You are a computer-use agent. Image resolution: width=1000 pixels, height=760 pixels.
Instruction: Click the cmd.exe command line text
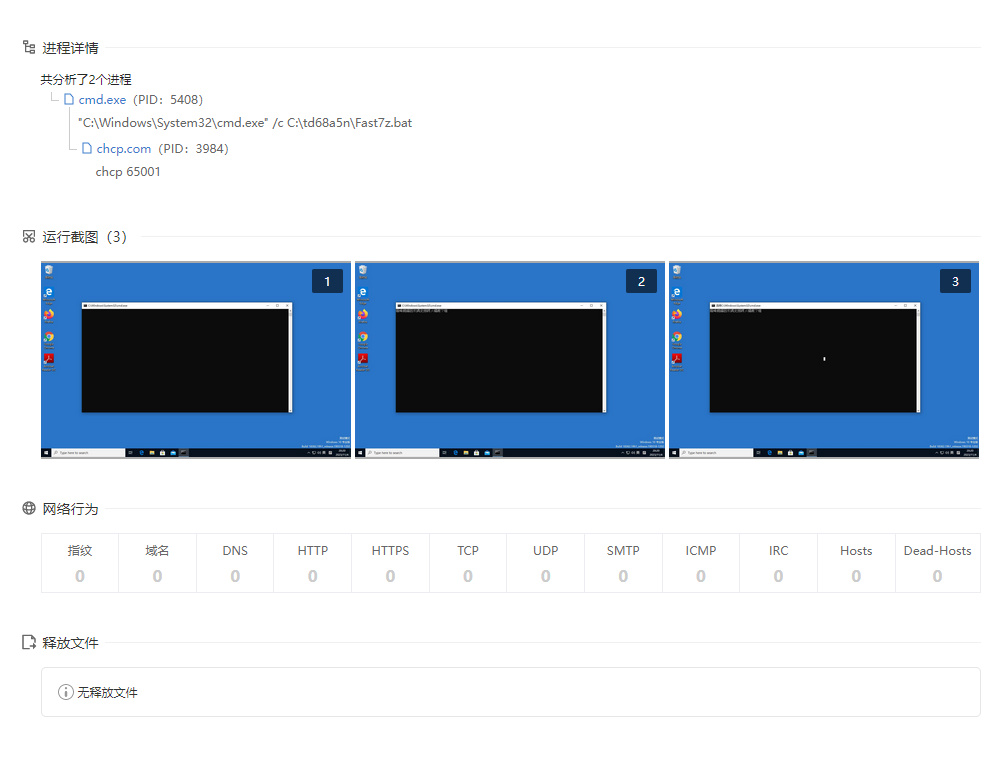245,123
